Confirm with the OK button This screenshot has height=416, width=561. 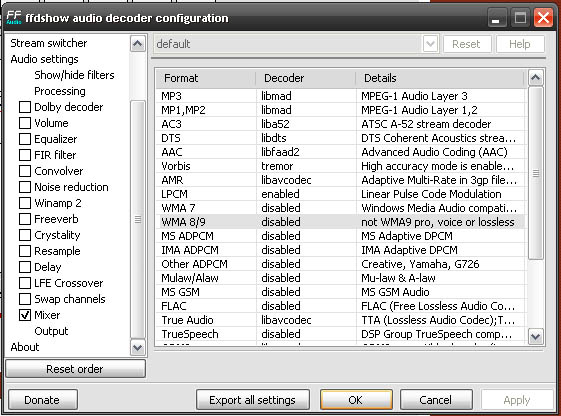point(356,400)
